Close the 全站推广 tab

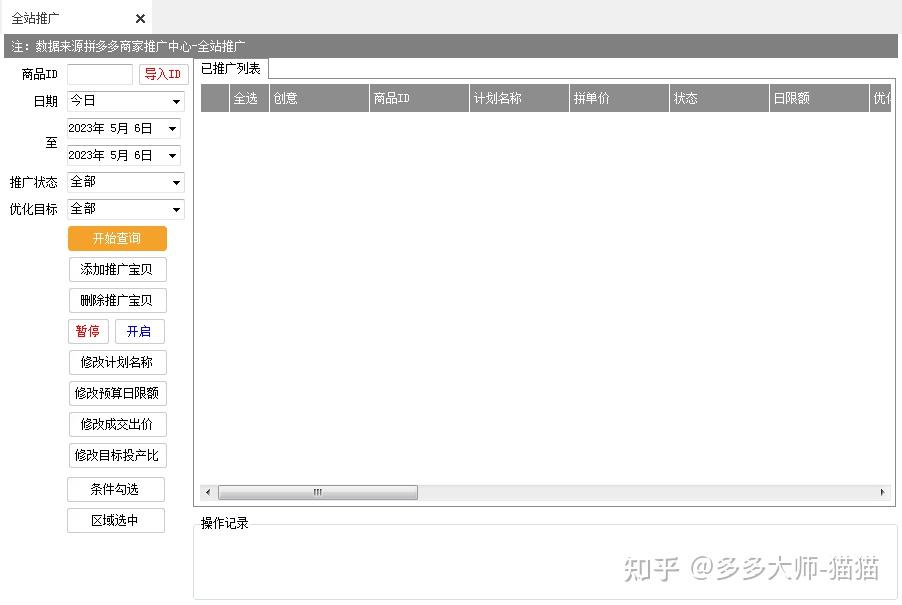click(140, 19)
